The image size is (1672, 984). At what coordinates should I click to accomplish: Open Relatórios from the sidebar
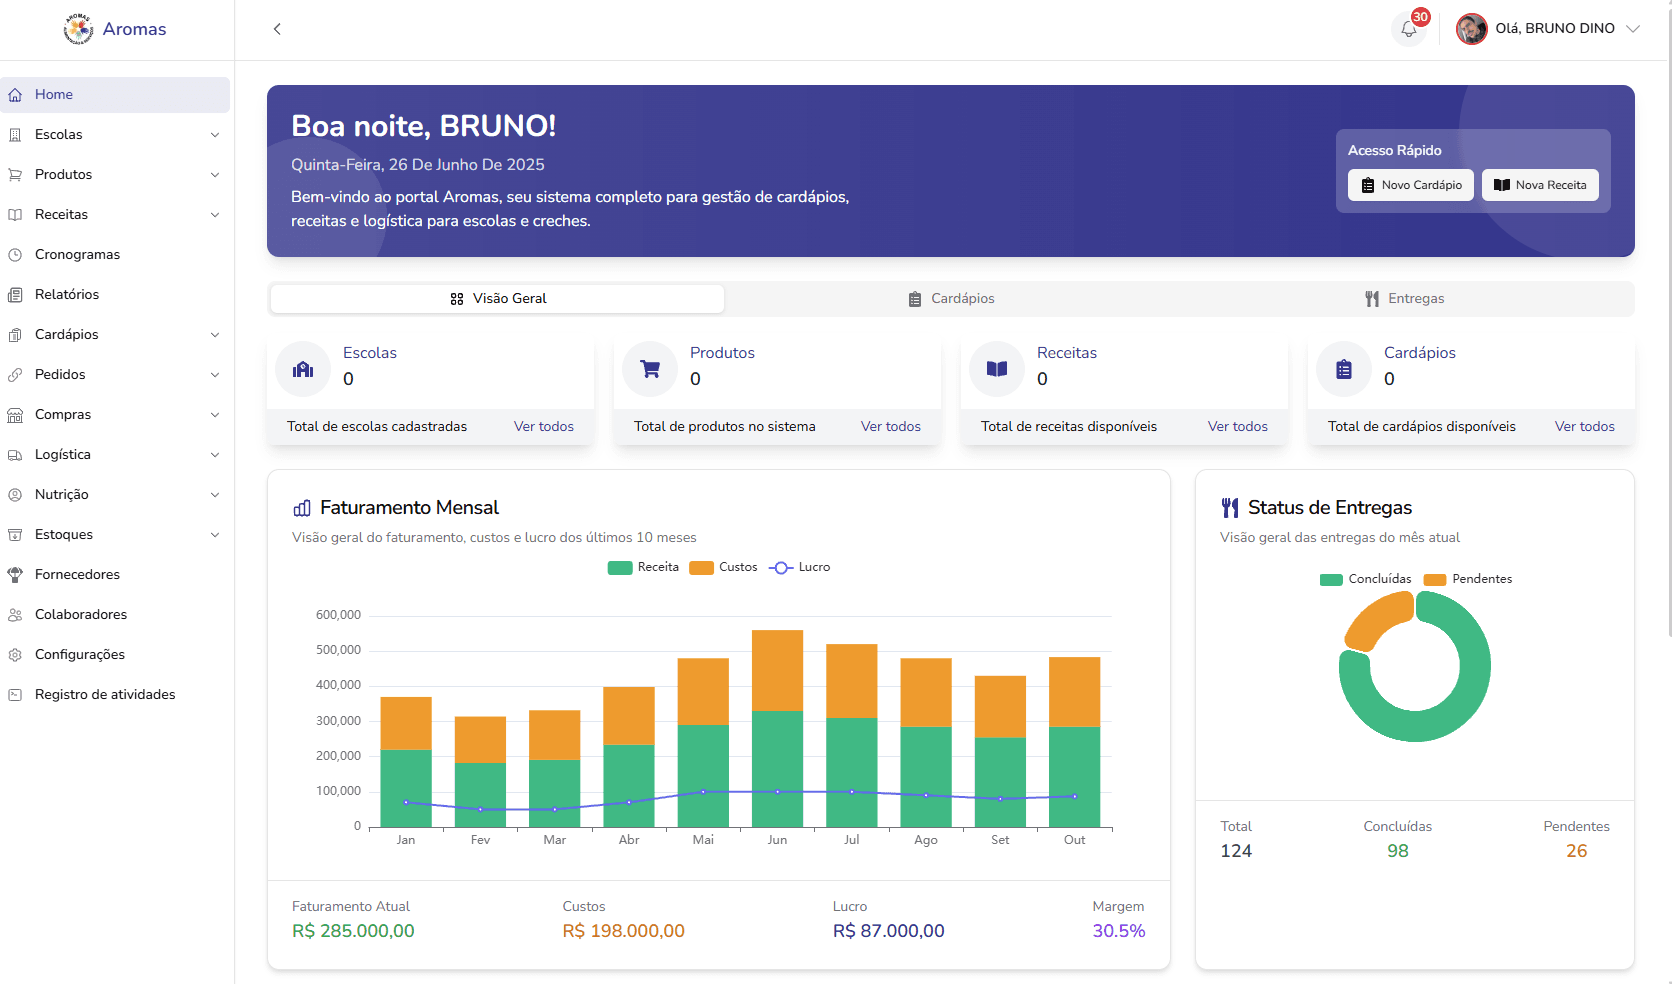[x=67, y=294]
